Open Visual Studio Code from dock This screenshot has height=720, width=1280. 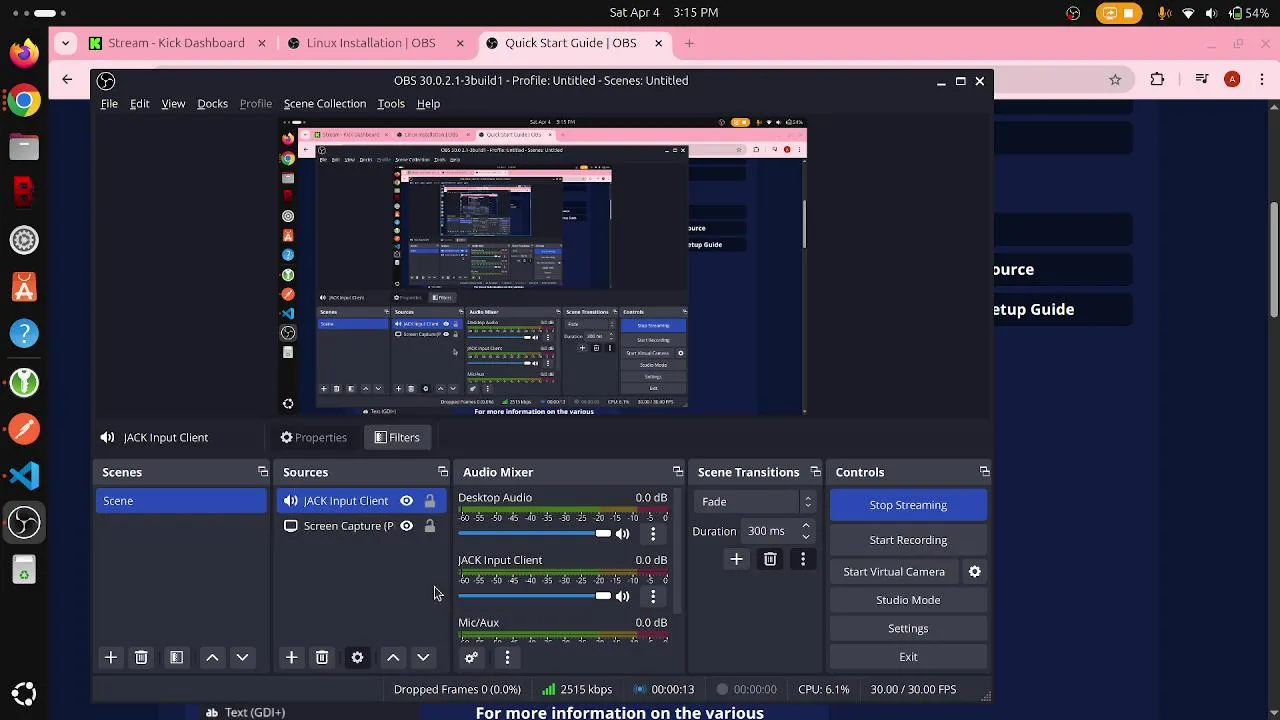click(24, 475)
